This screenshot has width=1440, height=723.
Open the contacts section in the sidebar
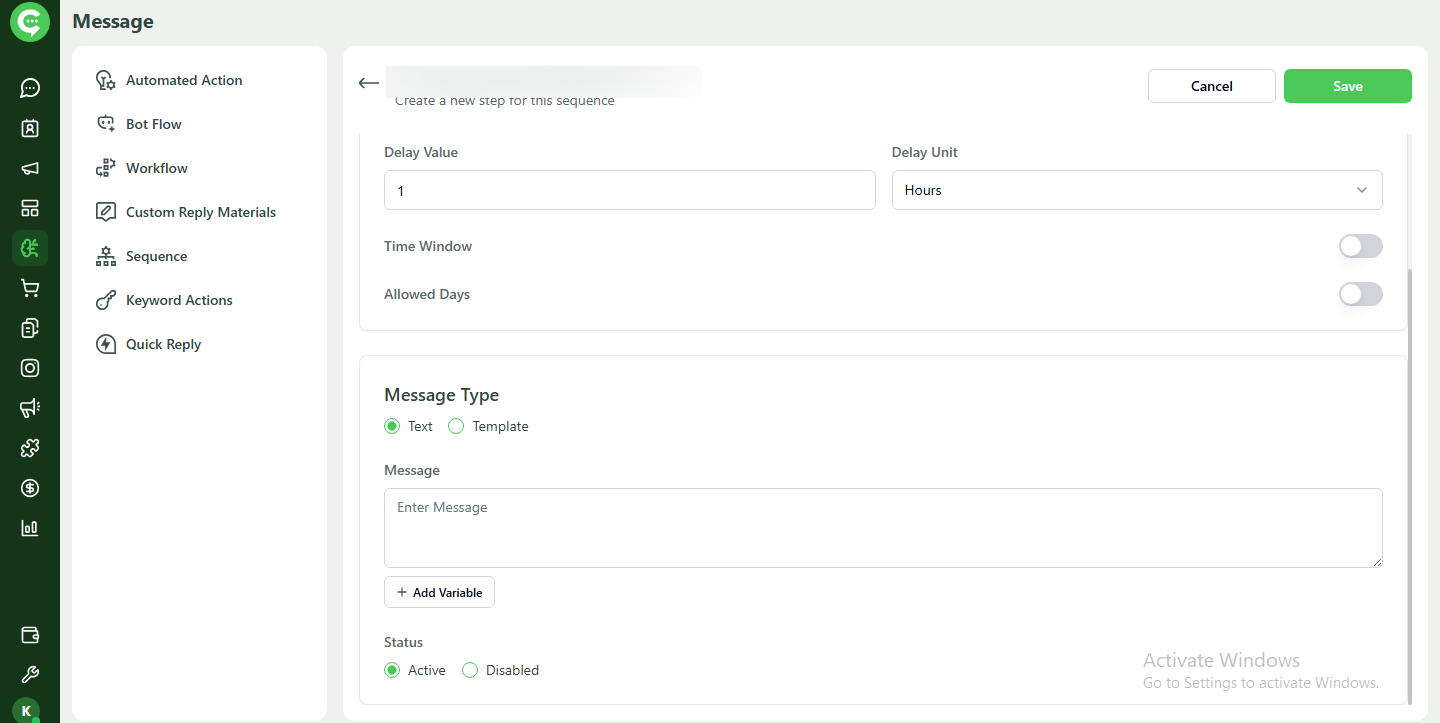tap(29, 128)
